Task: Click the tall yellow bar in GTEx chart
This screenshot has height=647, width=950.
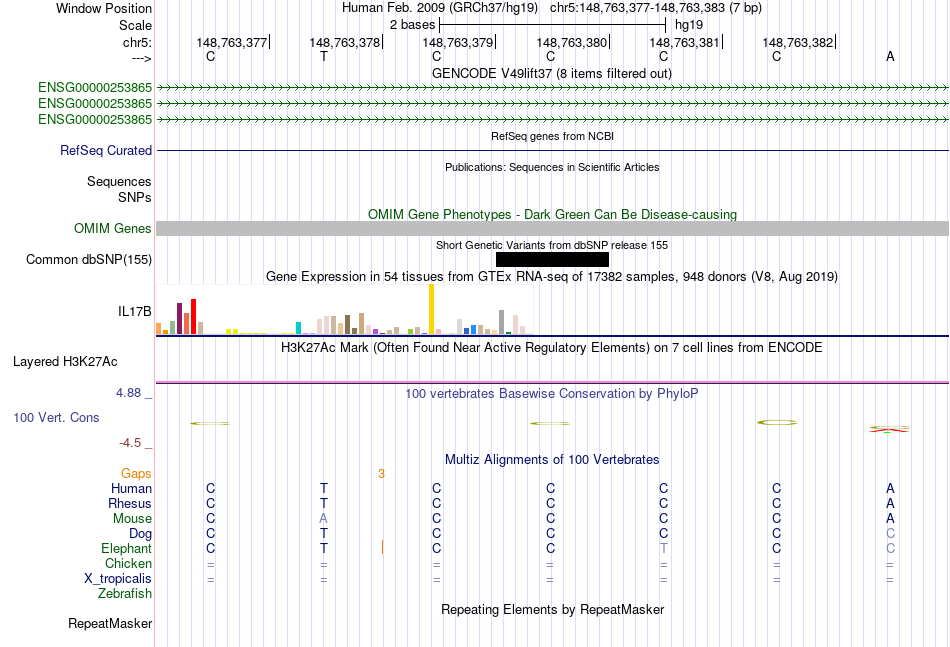Action: (x=431, y=309)
